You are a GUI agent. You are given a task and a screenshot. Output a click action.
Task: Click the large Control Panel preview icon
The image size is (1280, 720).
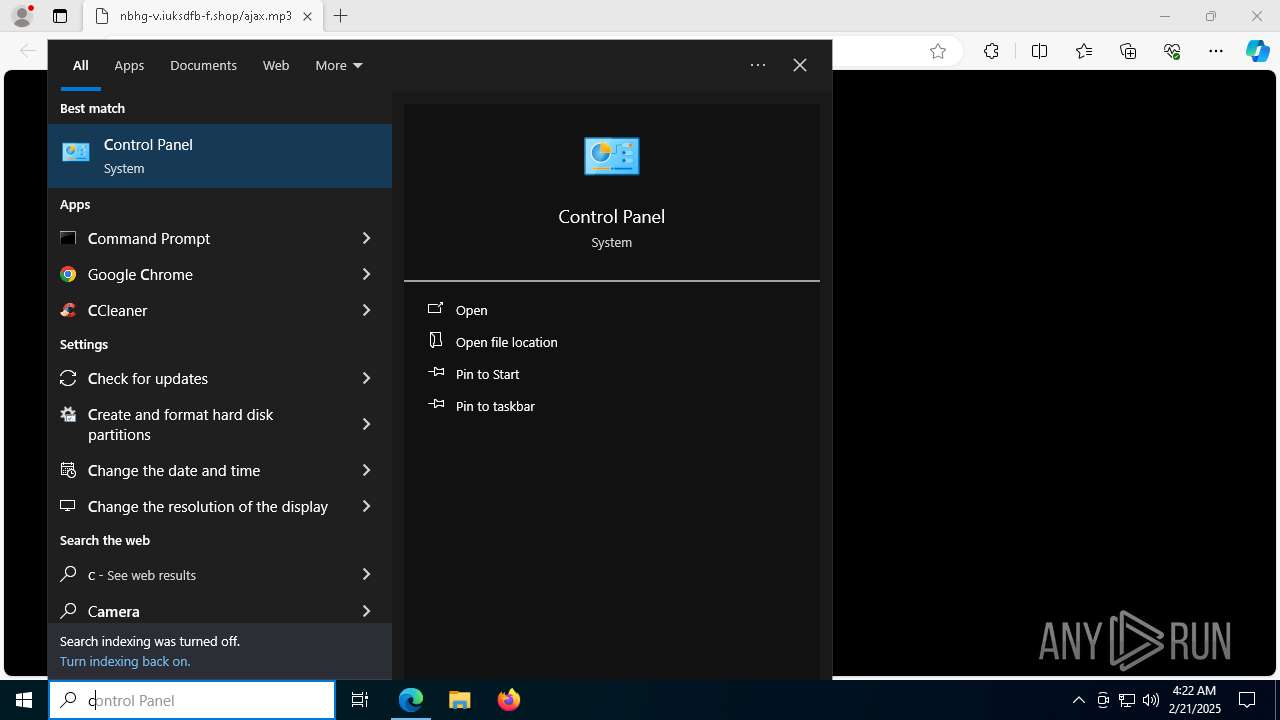point(611,156)
